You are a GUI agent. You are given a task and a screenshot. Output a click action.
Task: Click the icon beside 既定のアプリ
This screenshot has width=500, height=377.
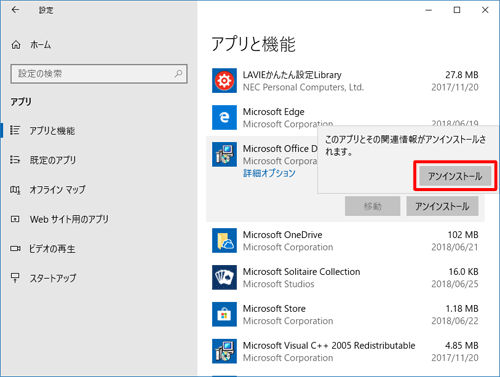point(15,160)
